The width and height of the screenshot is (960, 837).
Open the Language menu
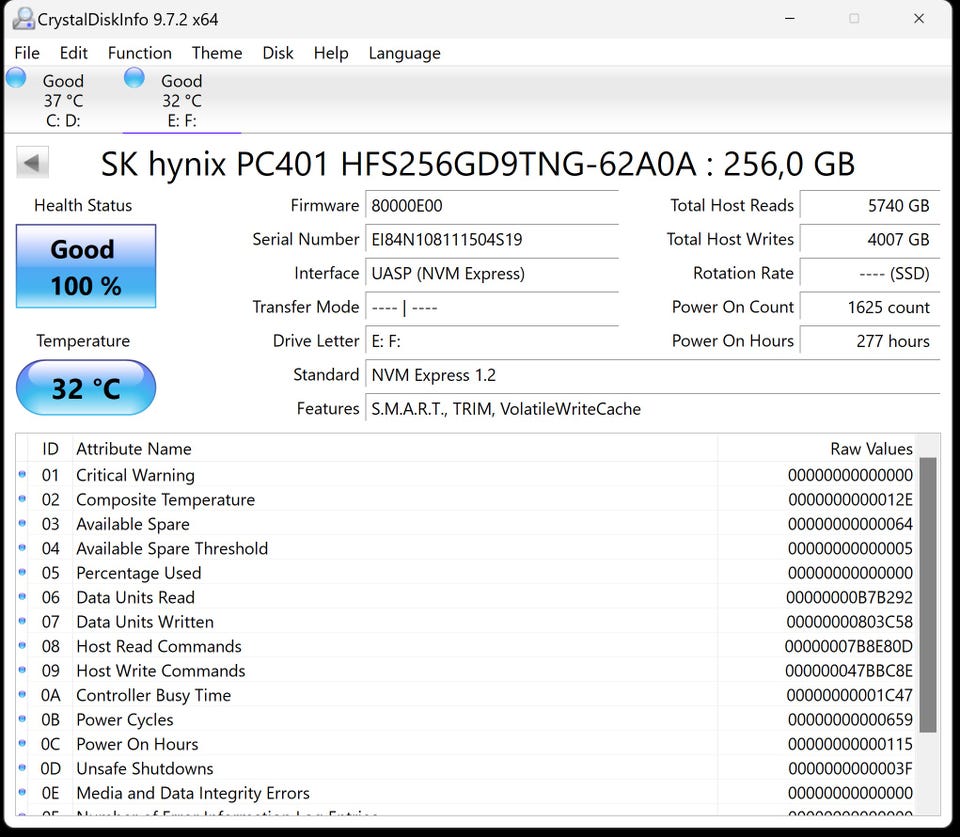(x=404, y=53)
